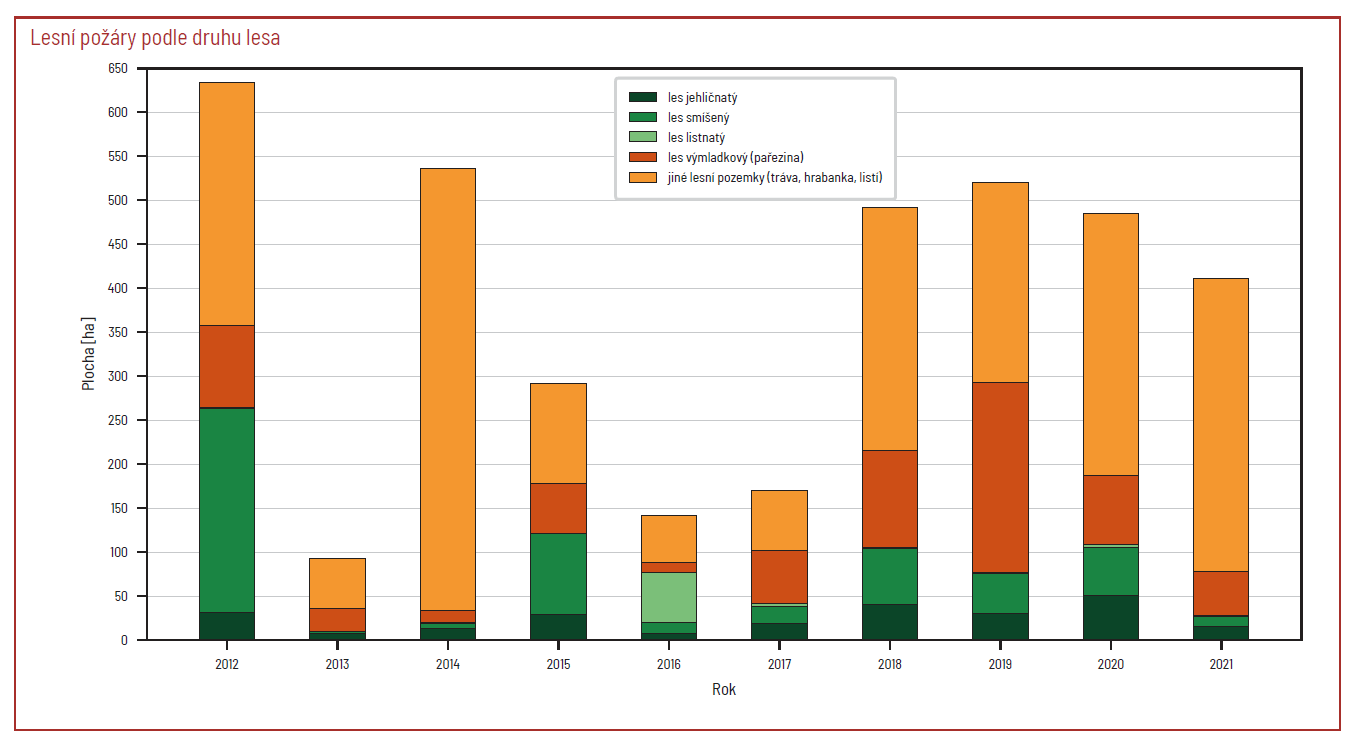This screenshot has height=741, width=1351.
Task: Click the 'Plocha [ha]' y-axis label
Action: click(x=89, y=354)
